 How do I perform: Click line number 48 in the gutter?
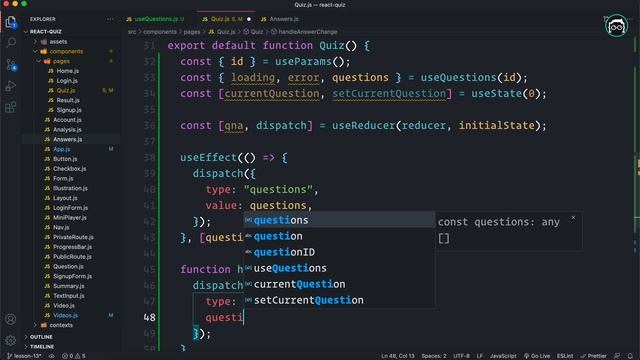point(149,318)
